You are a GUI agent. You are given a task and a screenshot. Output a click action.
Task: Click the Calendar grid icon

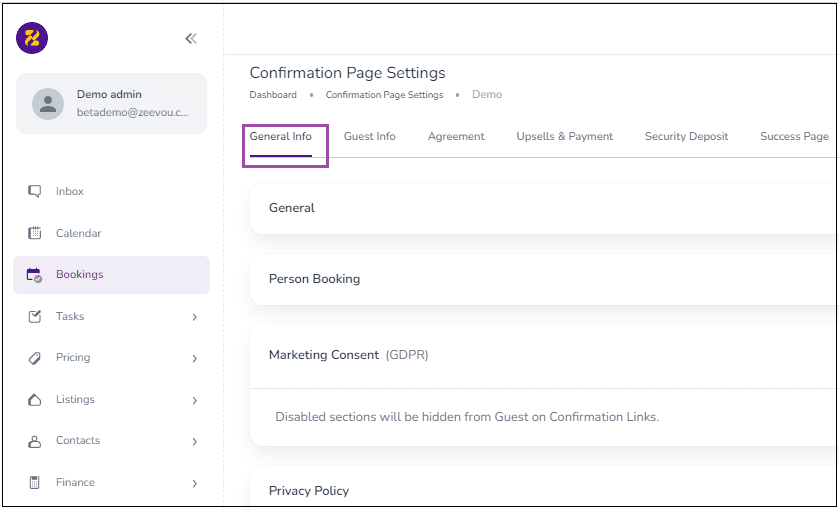click(x=34, y=233)
